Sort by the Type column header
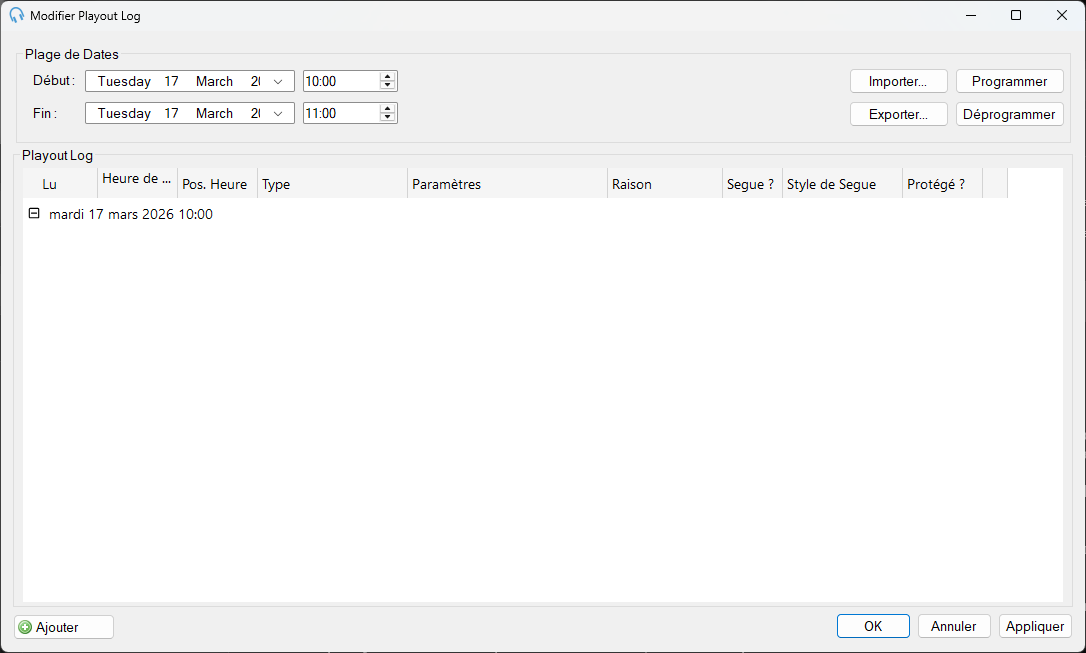1086x653 pixels. coord(332,184)
